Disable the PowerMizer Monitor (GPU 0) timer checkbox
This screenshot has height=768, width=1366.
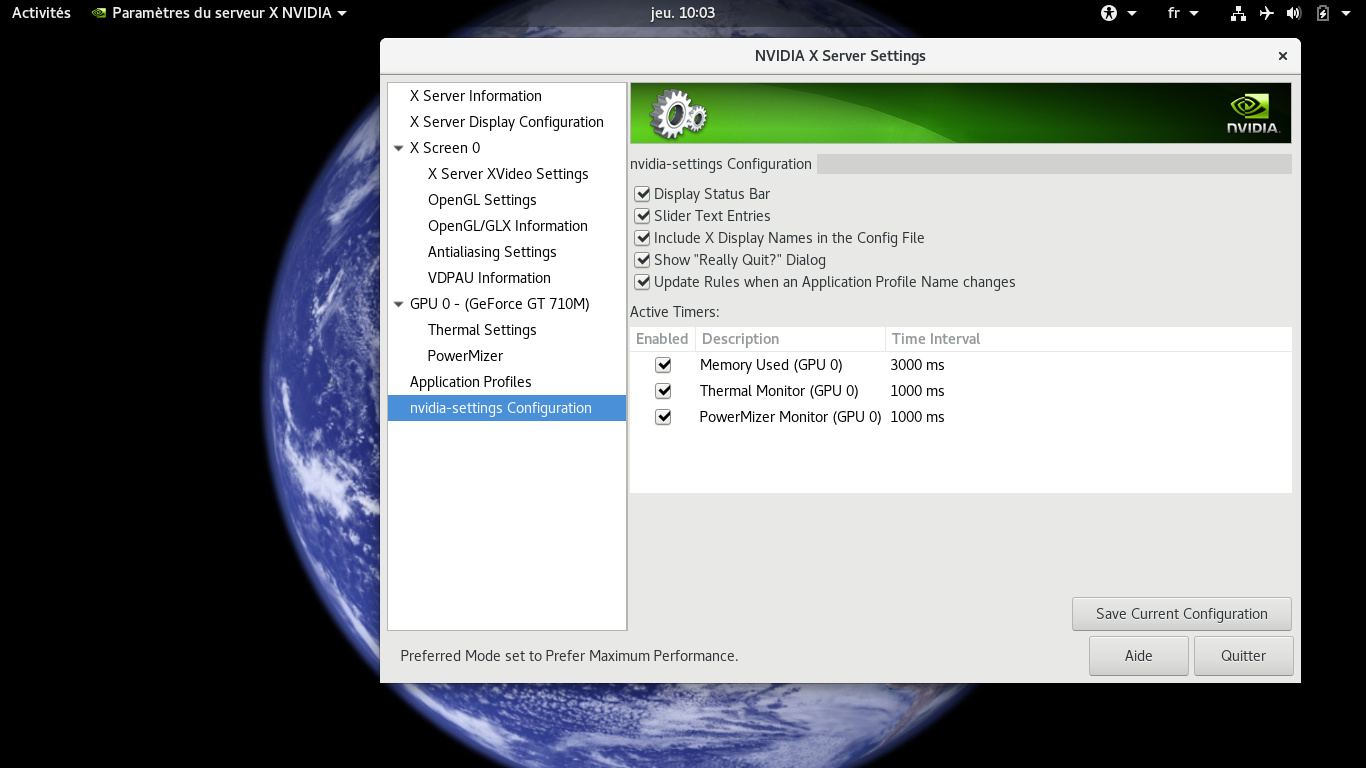pos(663,417)
